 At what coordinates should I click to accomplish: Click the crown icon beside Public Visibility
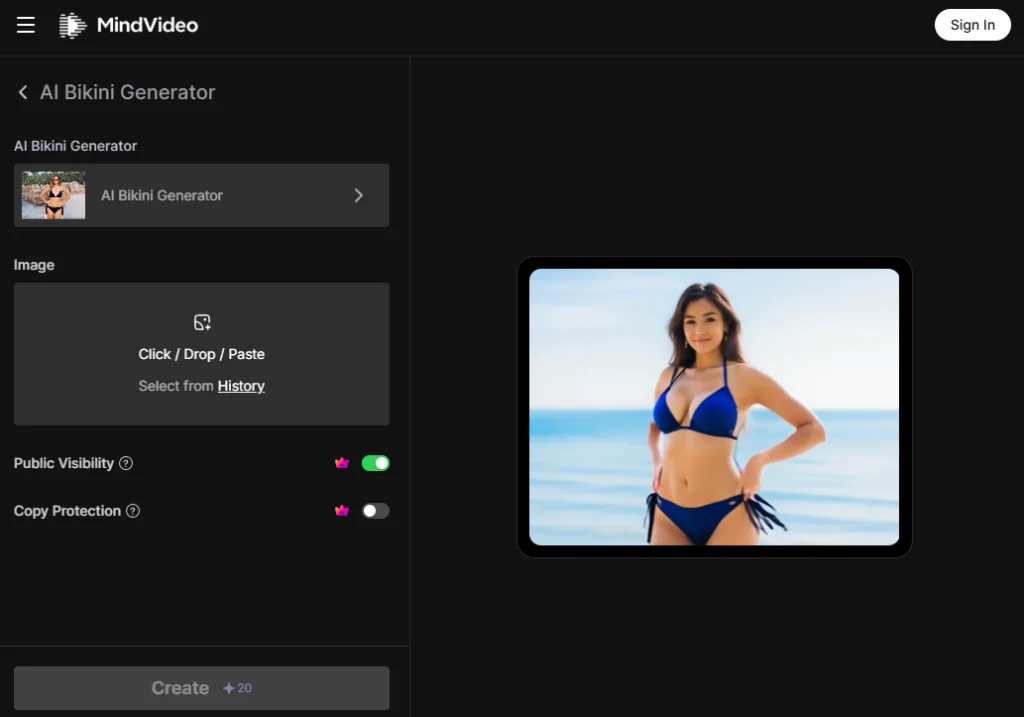click(x=342, y=462)
